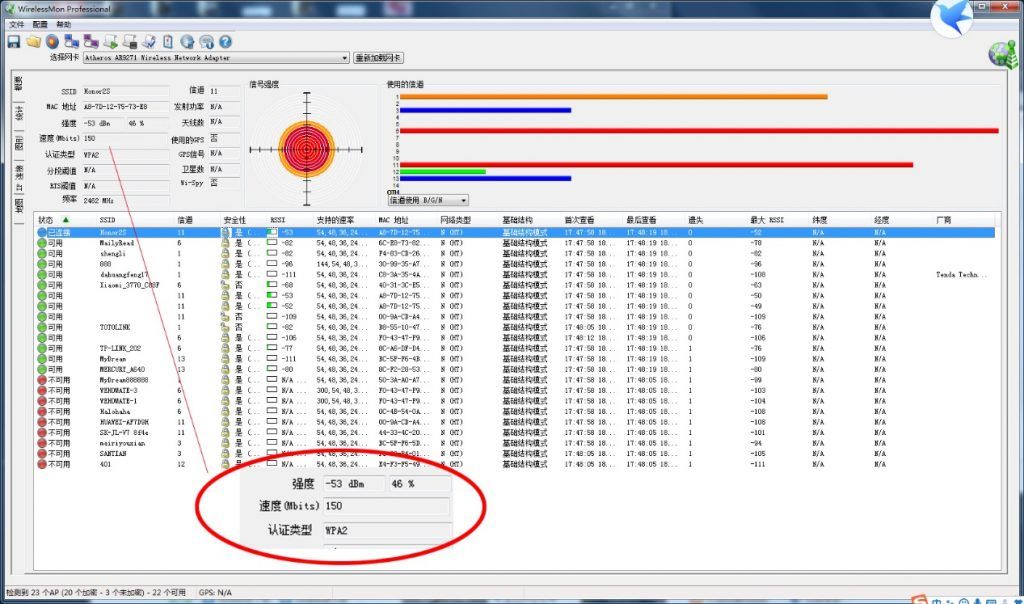Viewport: 1024px width, 604px height.
Task: Click the 重新加载网卡 button
Action: coord(378,58)
